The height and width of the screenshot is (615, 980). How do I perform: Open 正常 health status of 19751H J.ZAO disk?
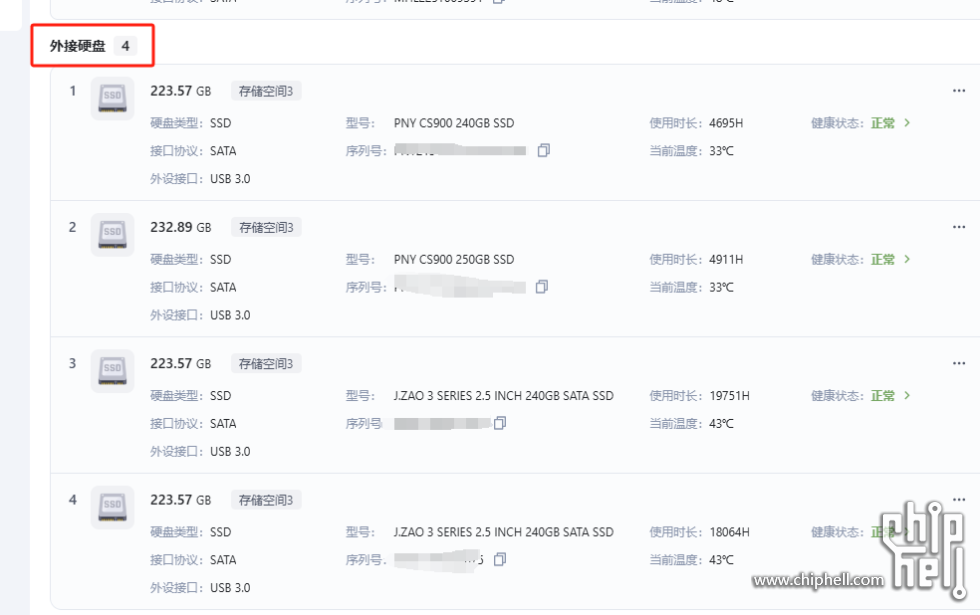[x=883, y=396]
